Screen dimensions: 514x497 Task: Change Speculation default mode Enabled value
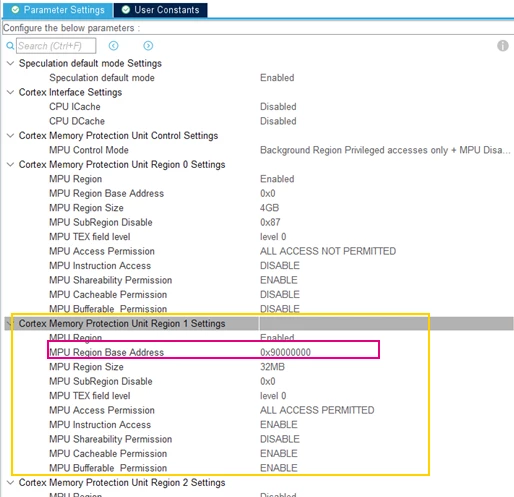click(x=277, y=78)
